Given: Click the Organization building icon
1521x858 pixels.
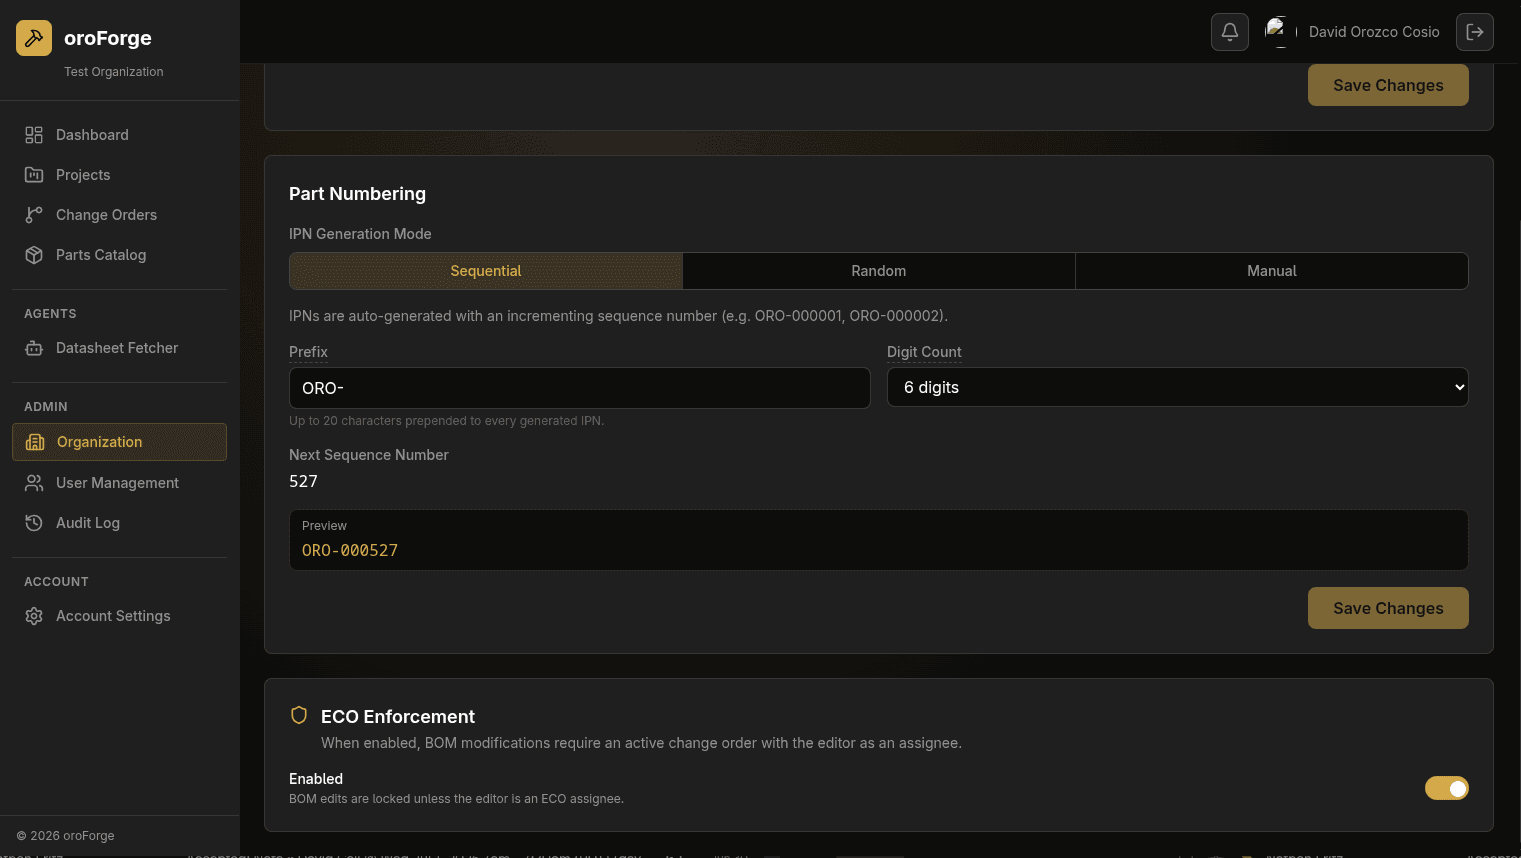Looking at the screenshot, I should [35, 442].
